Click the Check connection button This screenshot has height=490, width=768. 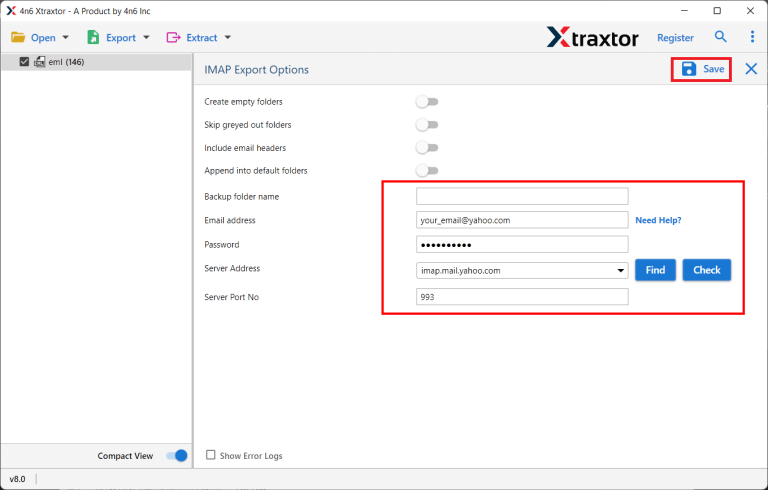[x=707, y=270]
